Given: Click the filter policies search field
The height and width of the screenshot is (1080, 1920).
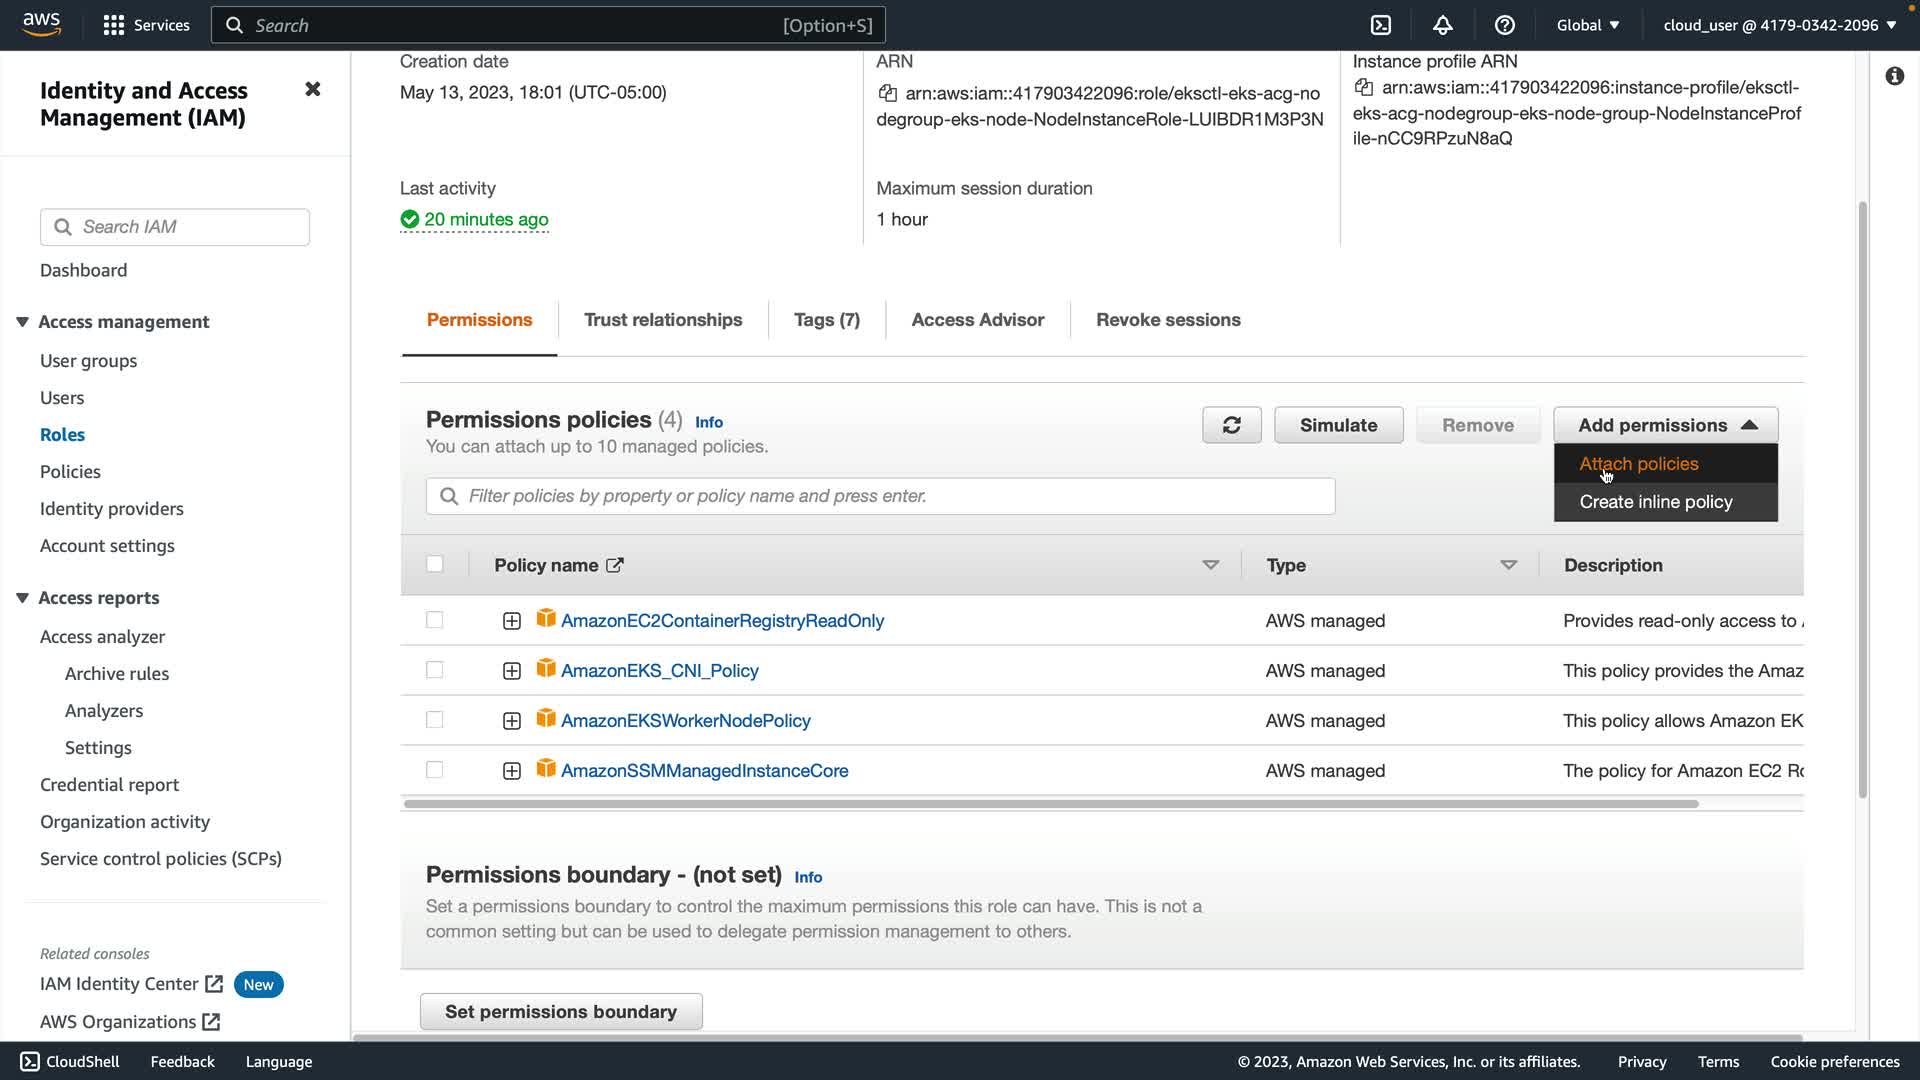Looking at the screenshot, I should 880,496.
